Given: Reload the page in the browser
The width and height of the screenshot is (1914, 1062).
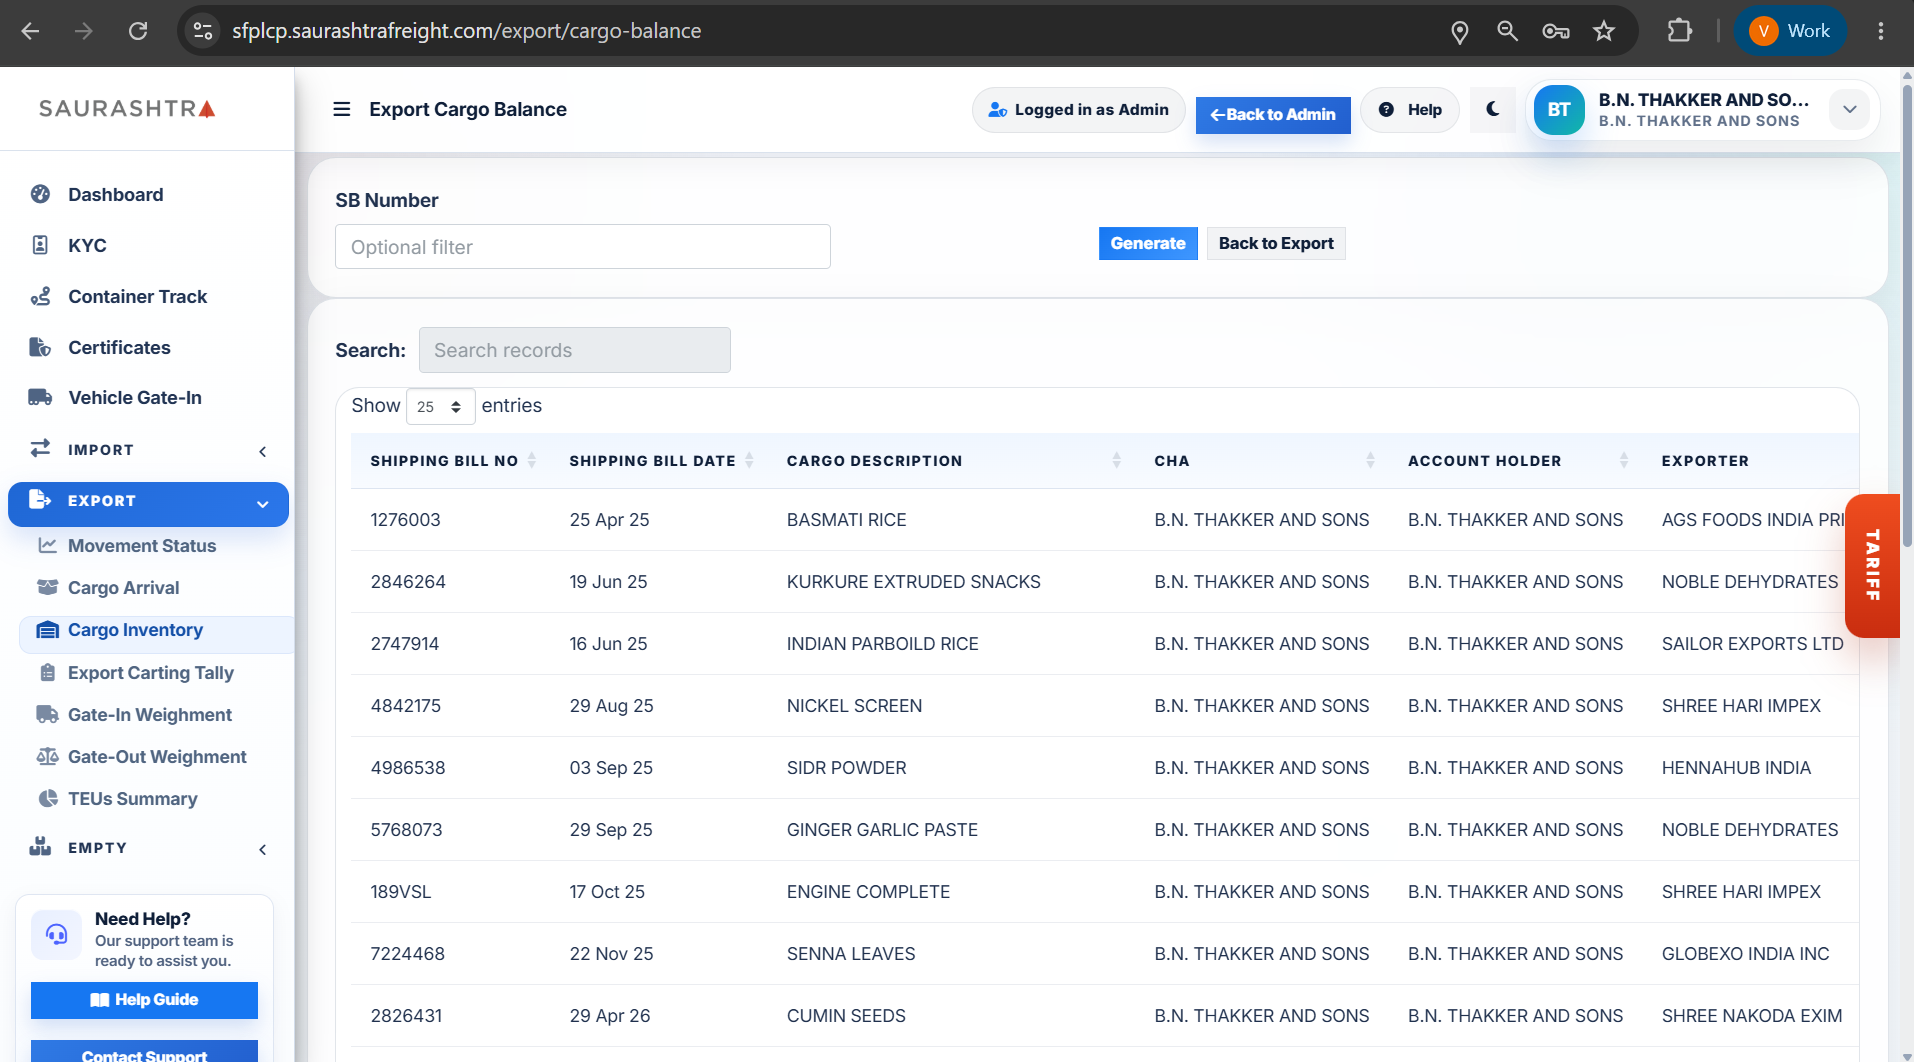Looking at the screenshot, I should pyautogui.click(x=138, y=31).
